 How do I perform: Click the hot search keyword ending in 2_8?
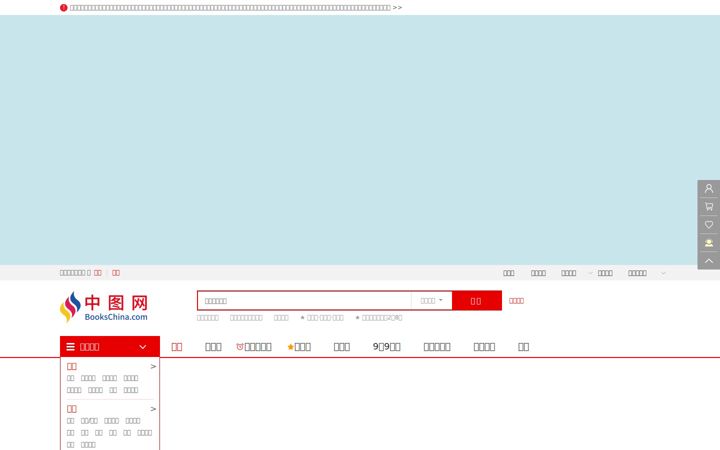pos(379,318)
